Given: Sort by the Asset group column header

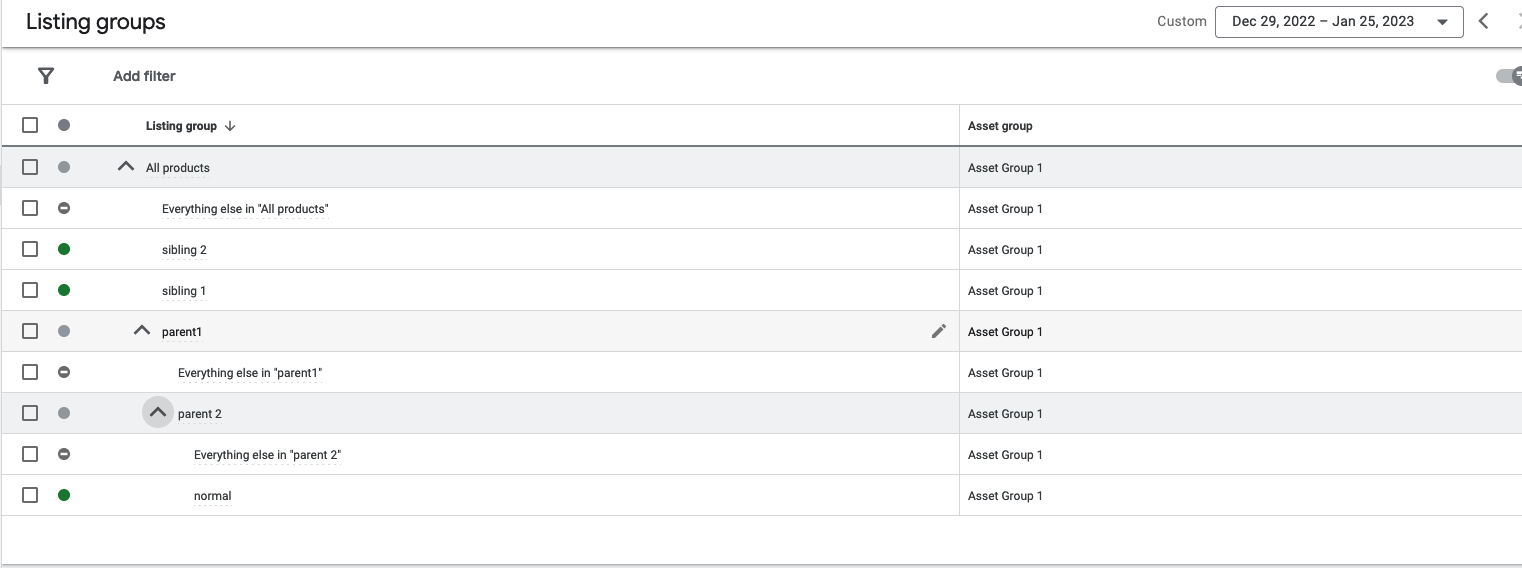Looking at the screenshot, I should [1000, 126].
